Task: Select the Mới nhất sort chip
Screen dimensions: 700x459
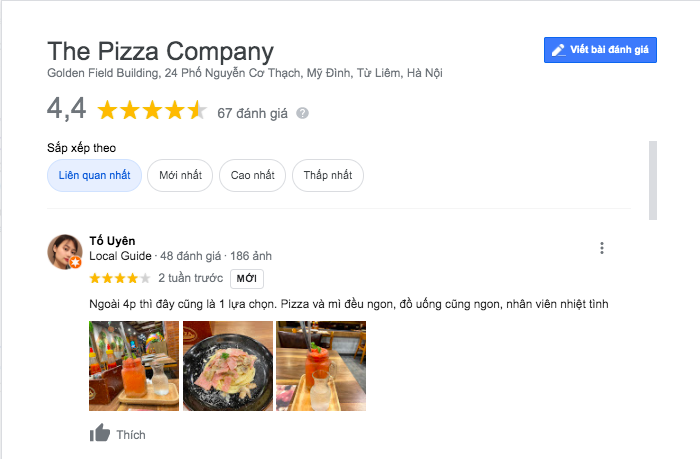Action: pyautogui.click(x=180, y=175)
